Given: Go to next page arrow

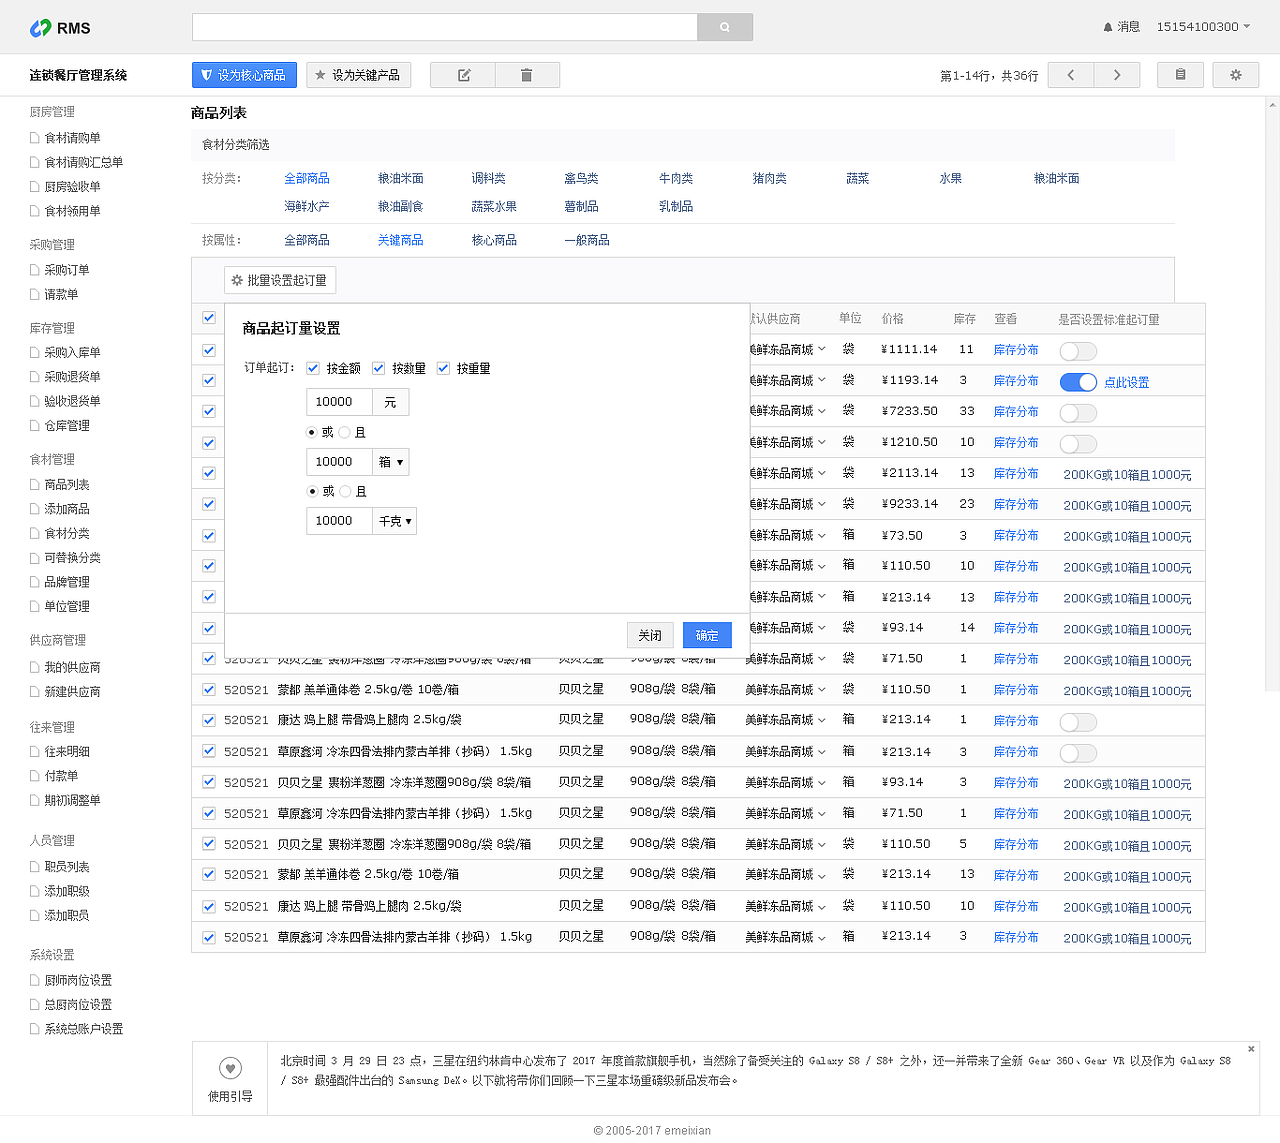Looking at the screenshot, I should coord(1117,75).
